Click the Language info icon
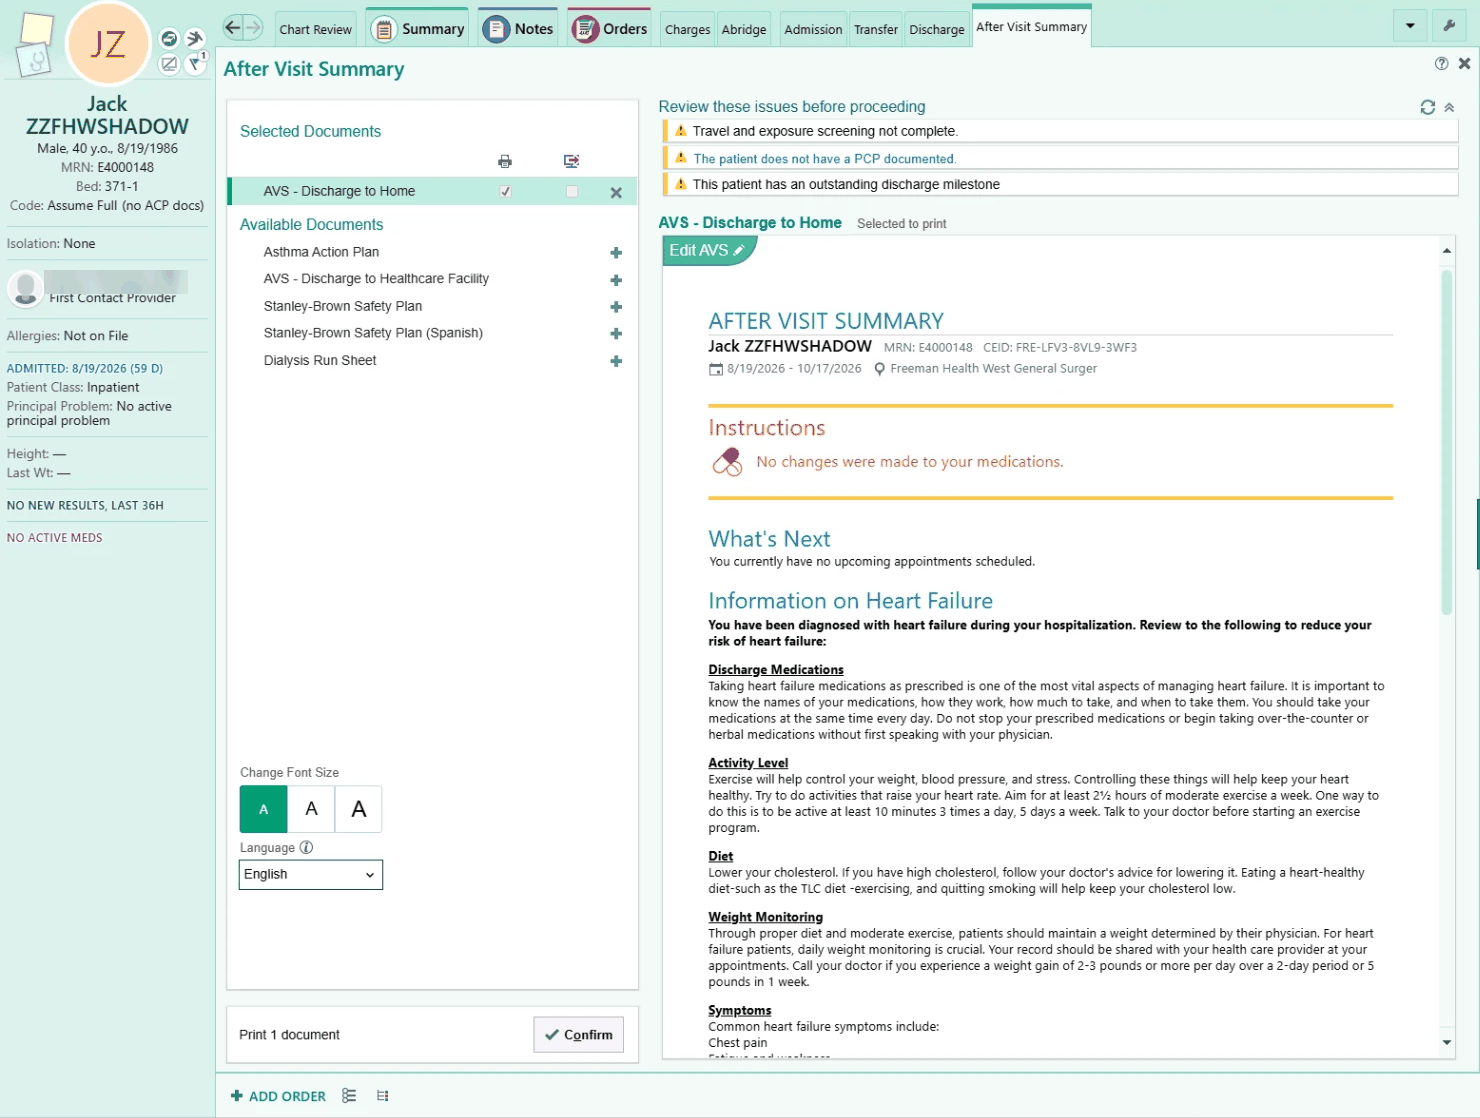Viewport: 1480px width, 1118px height. click(x=306, y=847)
